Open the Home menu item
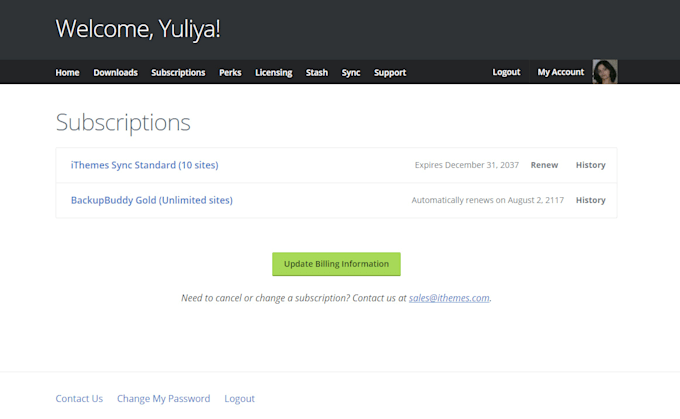This screenshot has height=419, width=680. 67,72
